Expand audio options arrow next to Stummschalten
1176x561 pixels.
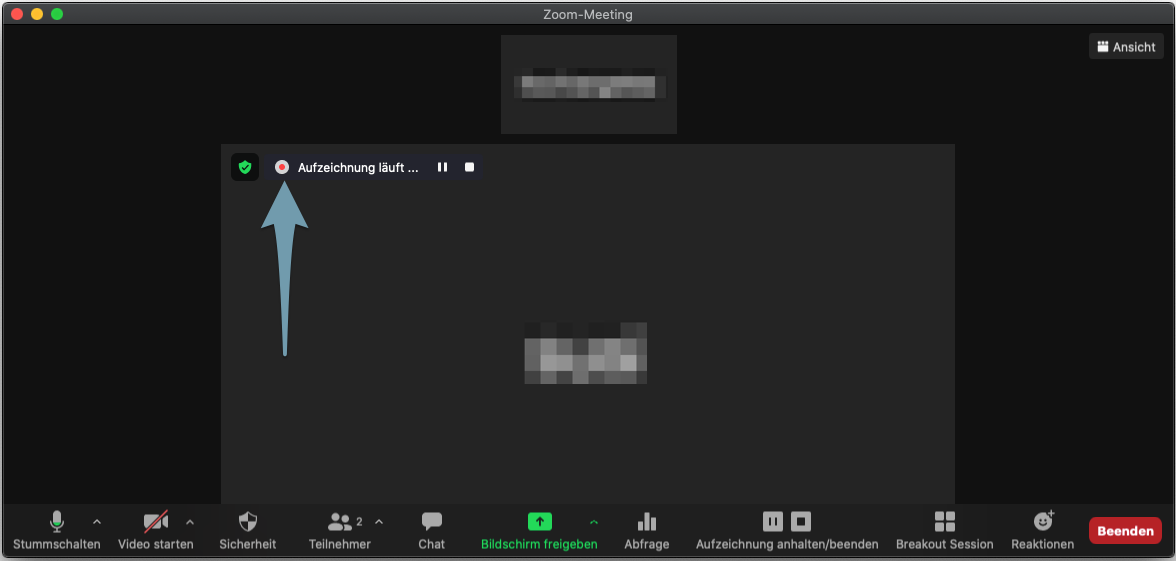tap(97, 522)
